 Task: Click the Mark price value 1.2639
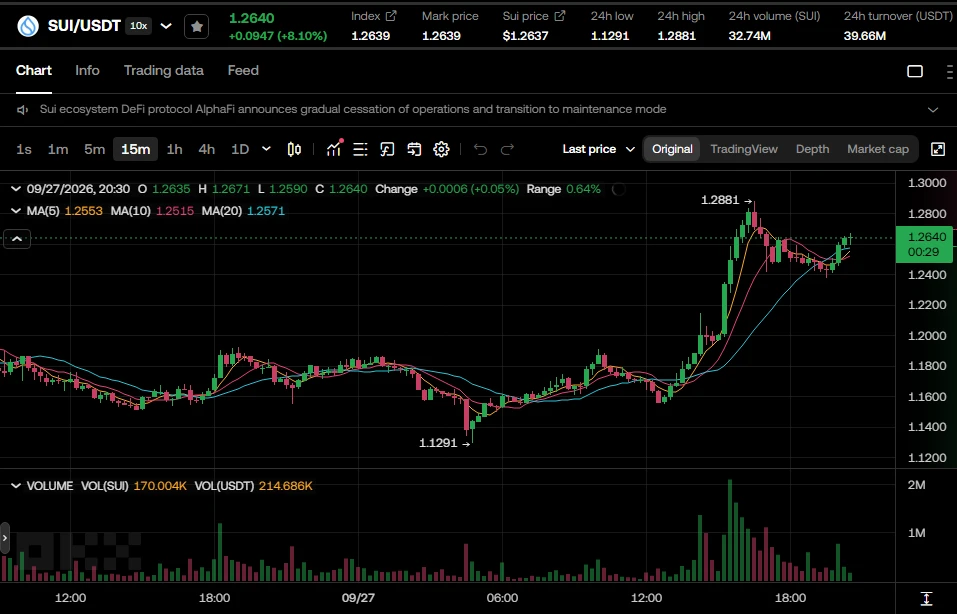(441, 36)
